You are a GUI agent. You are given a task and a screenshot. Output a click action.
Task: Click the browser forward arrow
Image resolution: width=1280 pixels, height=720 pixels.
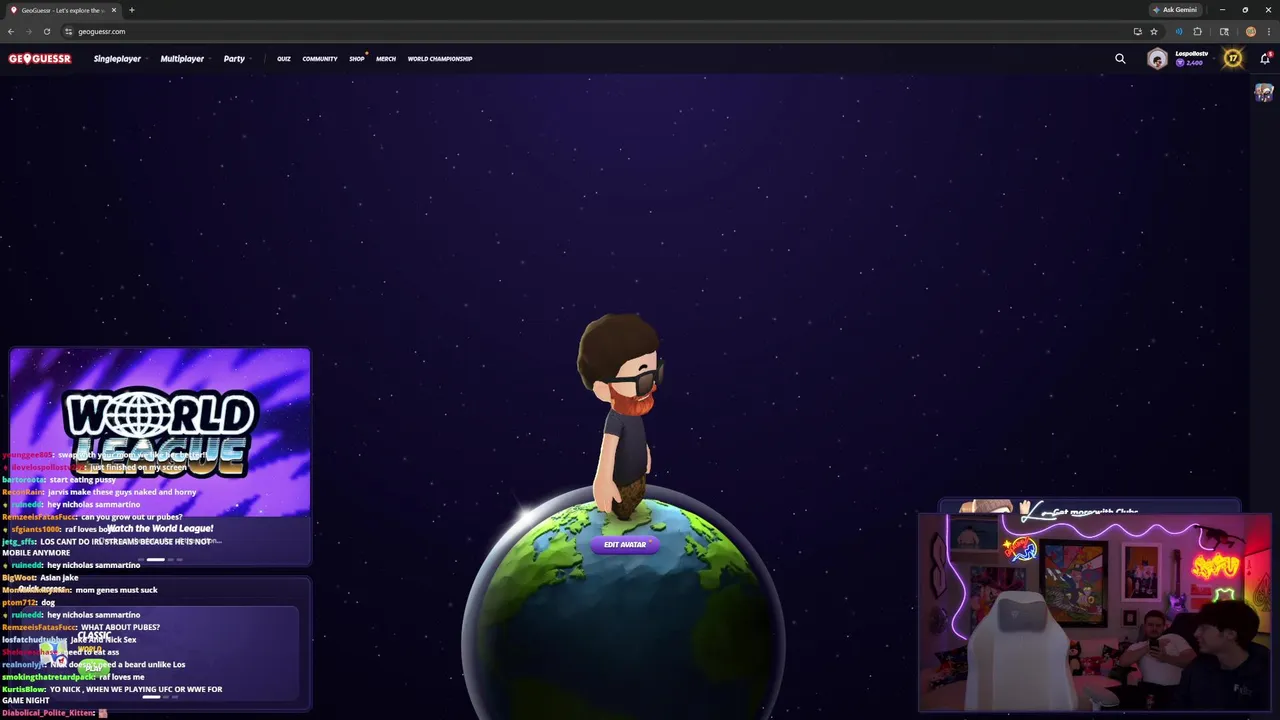28,31
